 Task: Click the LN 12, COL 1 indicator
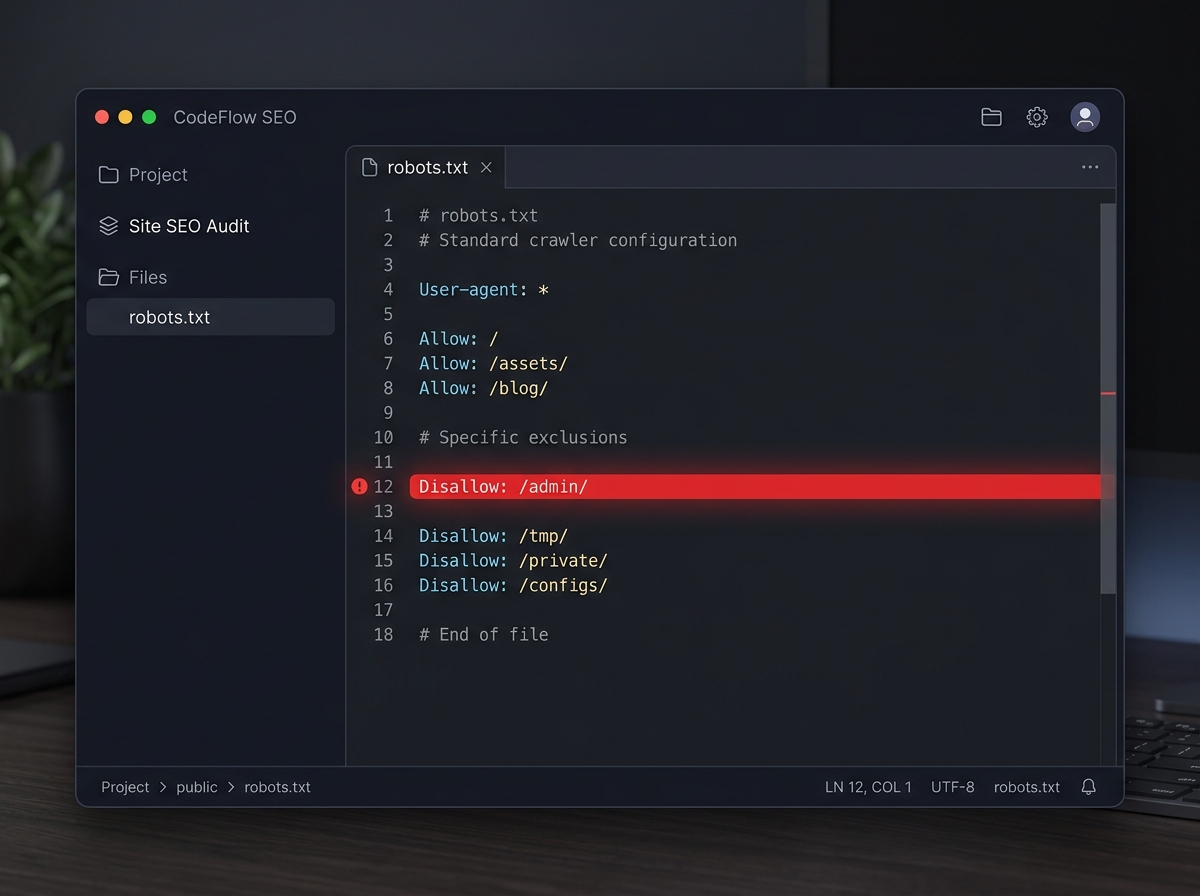pos(868,787)
